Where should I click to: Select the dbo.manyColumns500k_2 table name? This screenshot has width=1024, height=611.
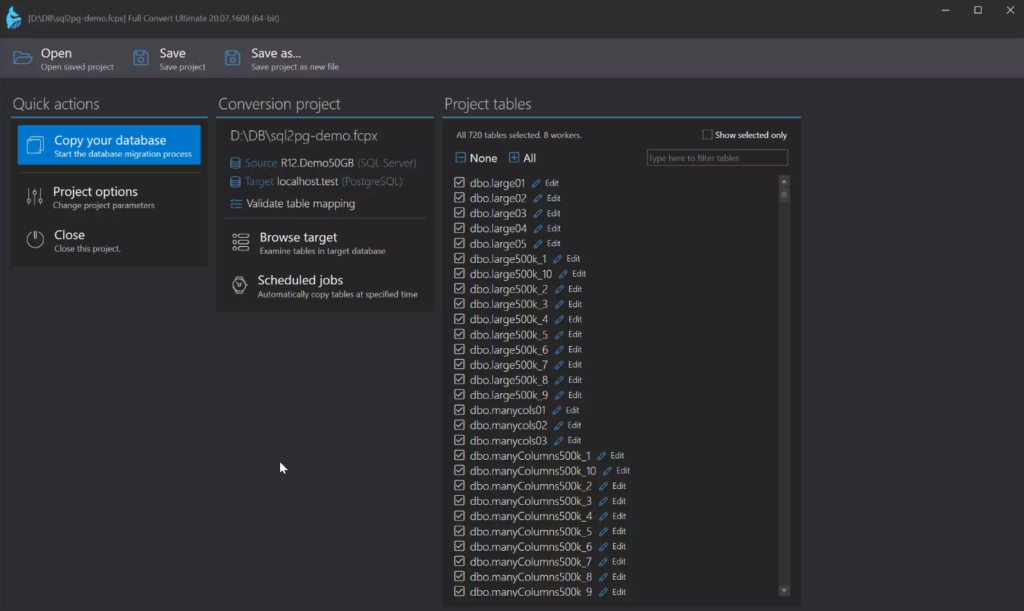(x=530, y=486)
